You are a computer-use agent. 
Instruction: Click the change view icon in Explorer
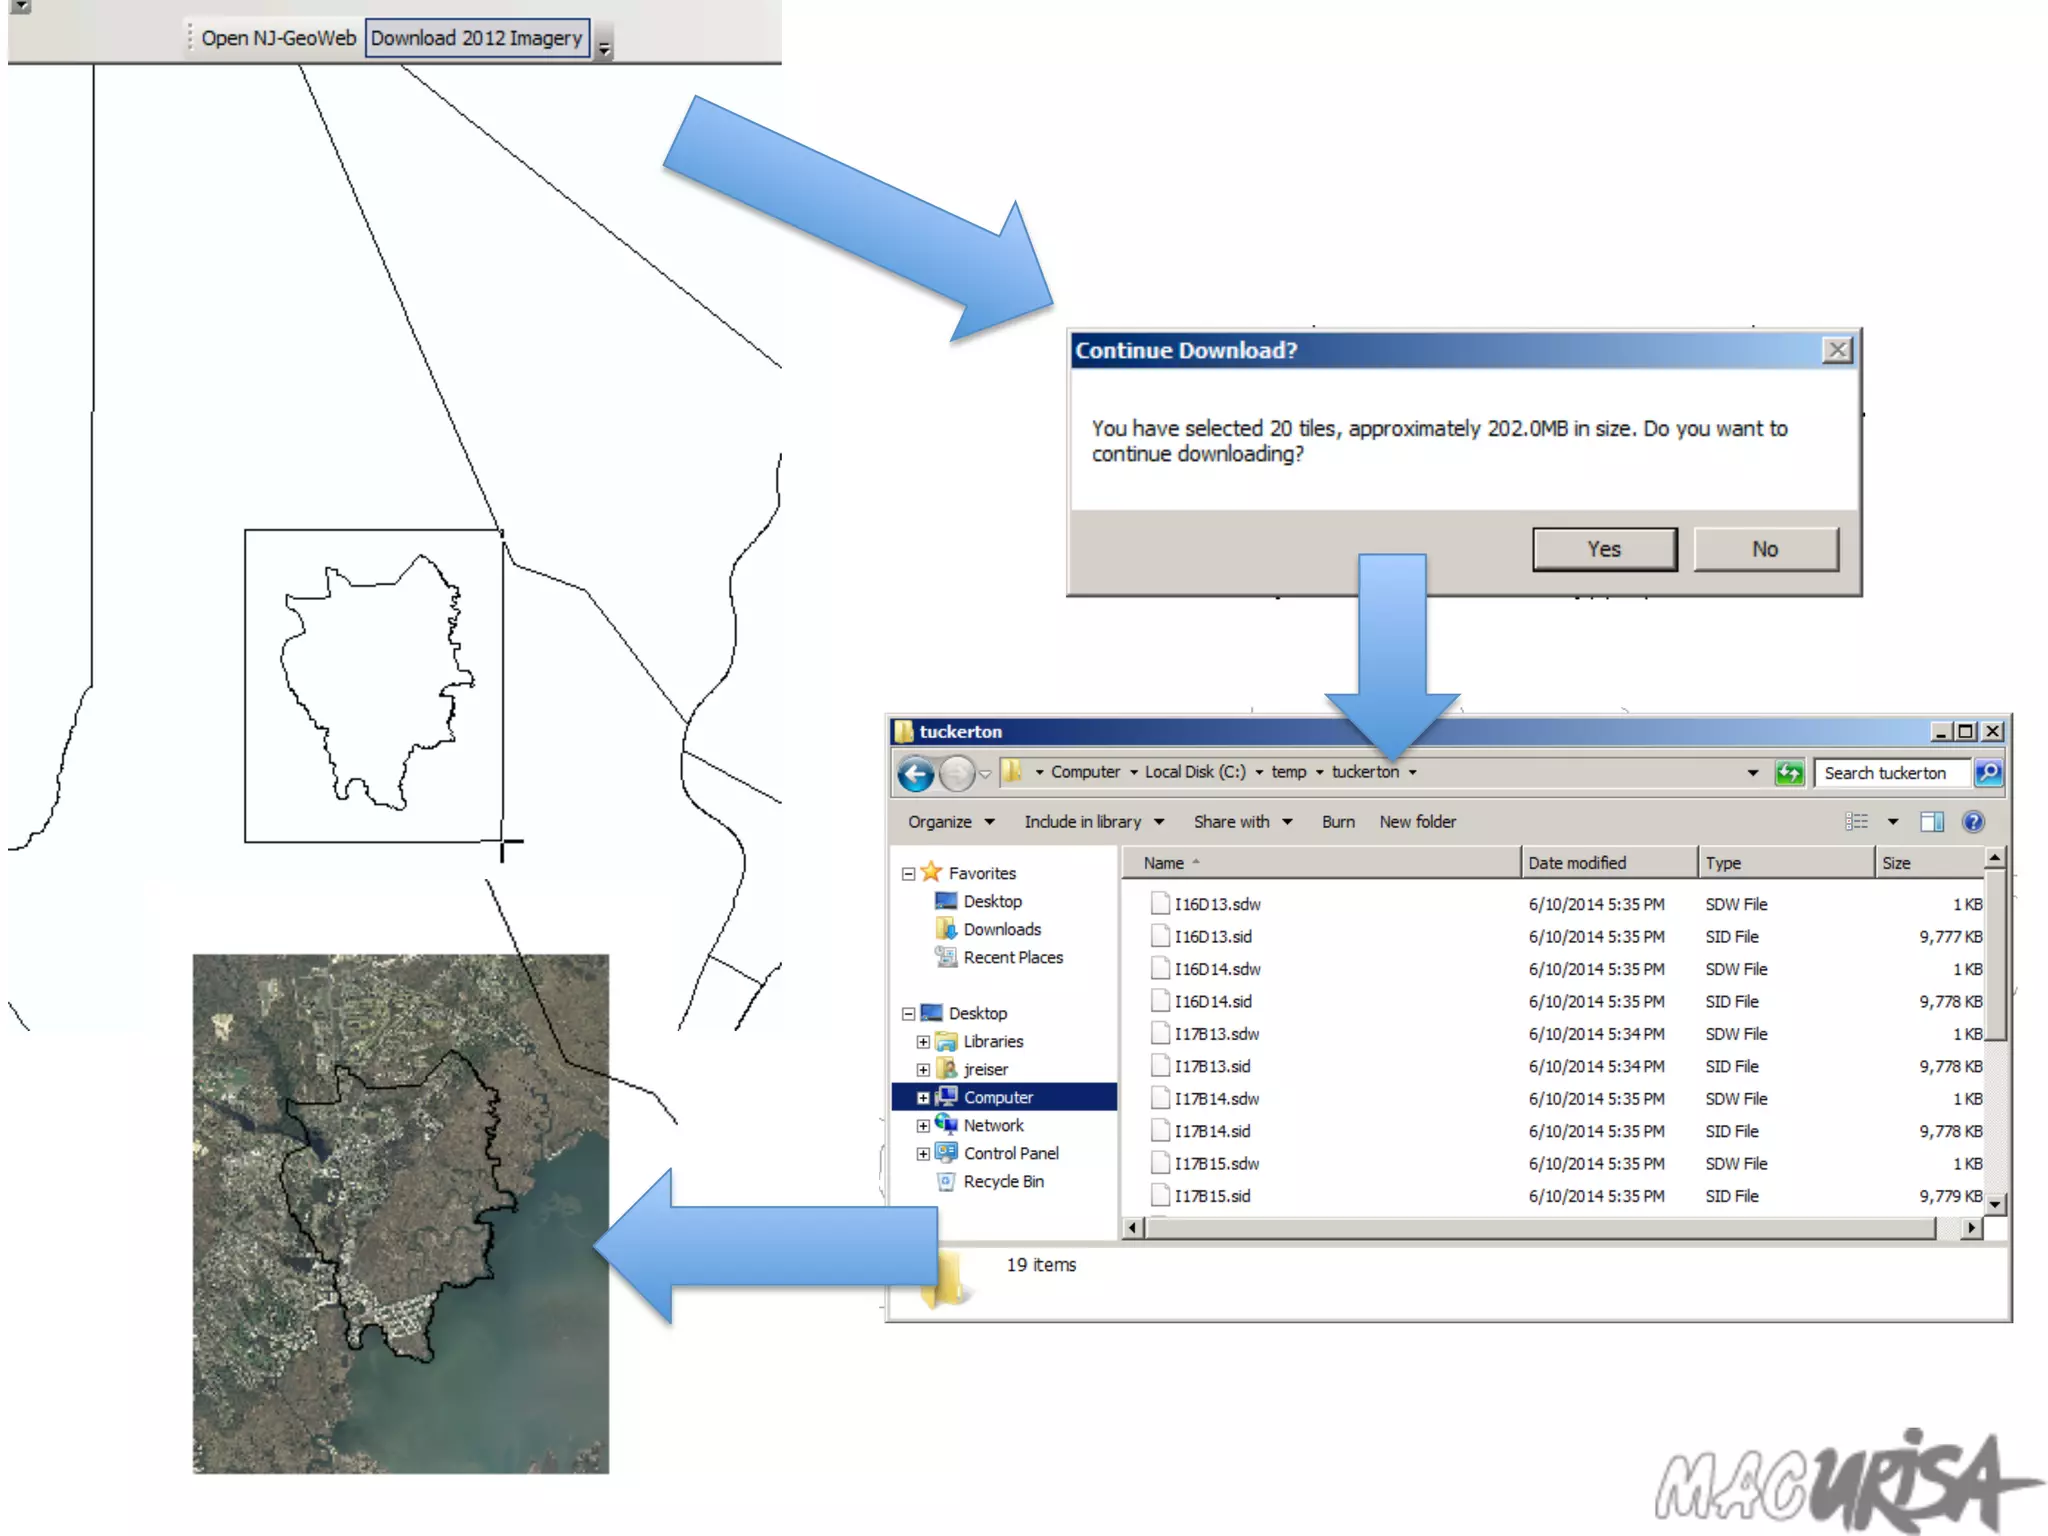pyautogui.click(x=1857, y=822)
